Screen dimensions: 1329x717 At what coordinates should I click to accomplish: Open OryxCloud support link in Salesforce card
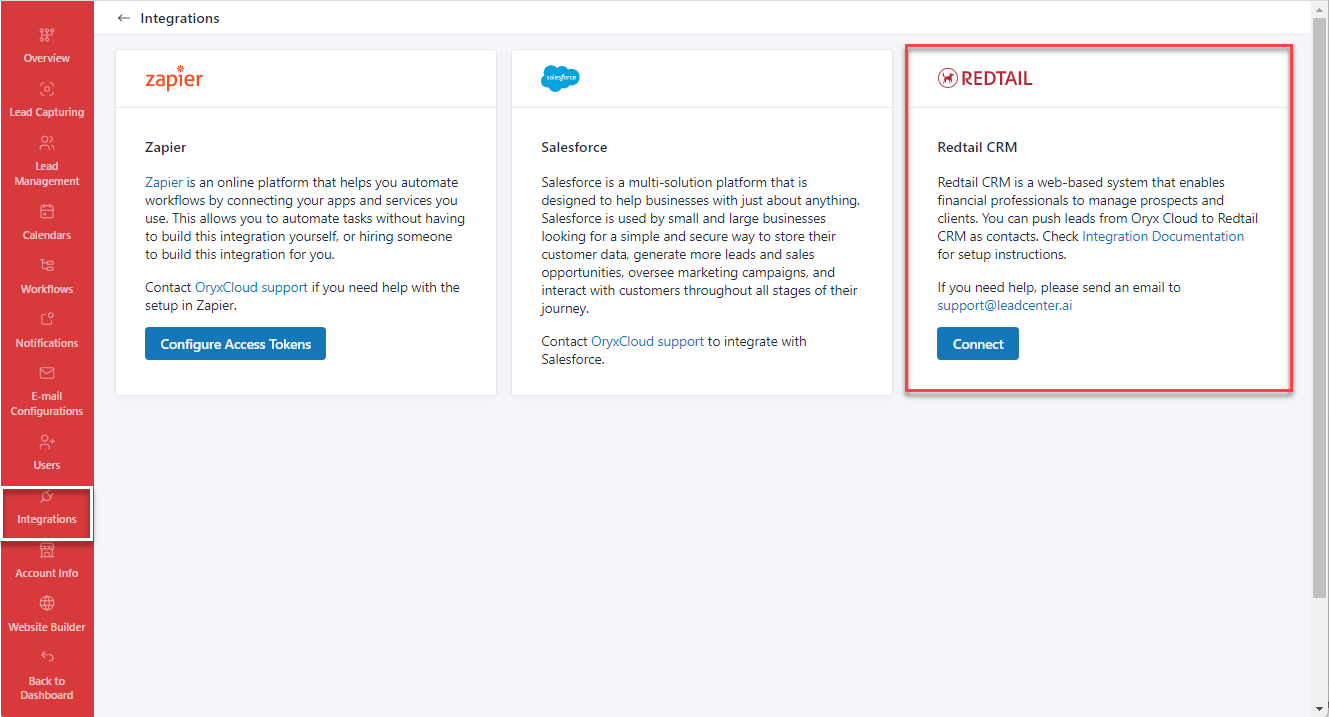click(x=648, y=341)
